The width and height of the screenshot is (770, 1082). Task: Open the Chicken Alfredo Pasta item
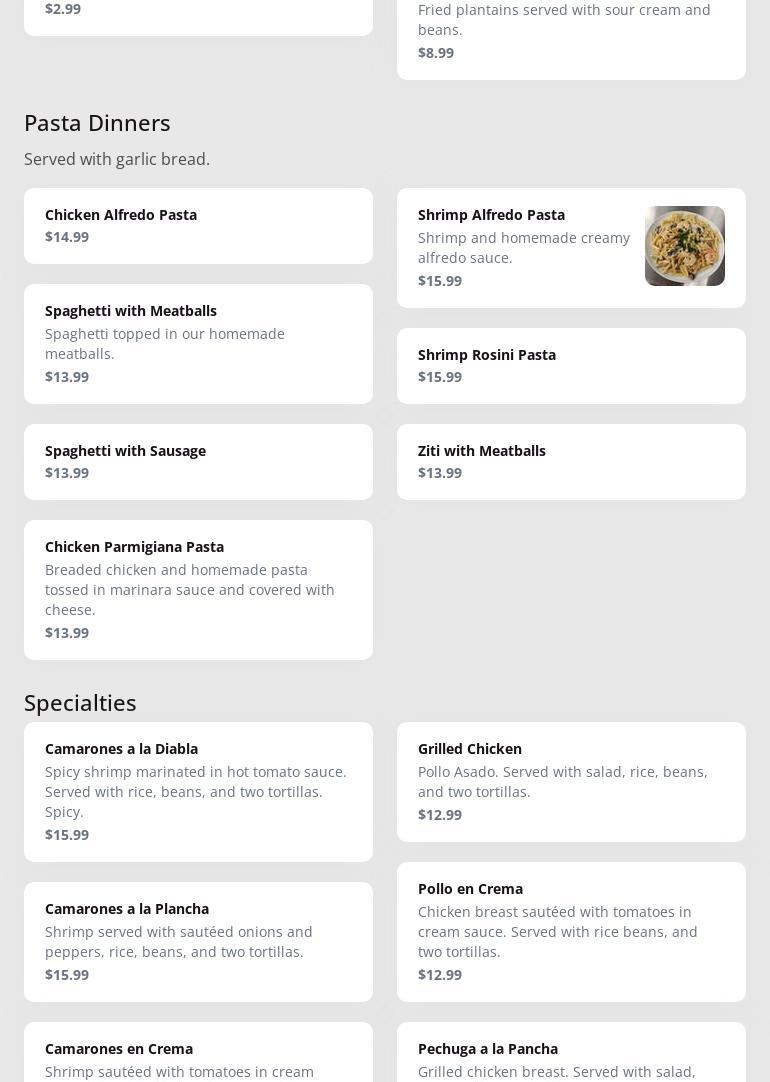click(198, 226)
